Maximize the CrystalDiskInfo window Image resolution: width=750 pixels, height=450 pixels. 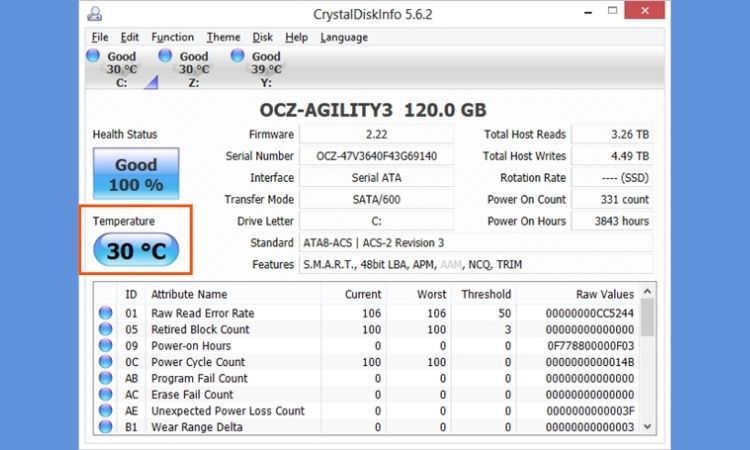(612, 11)
